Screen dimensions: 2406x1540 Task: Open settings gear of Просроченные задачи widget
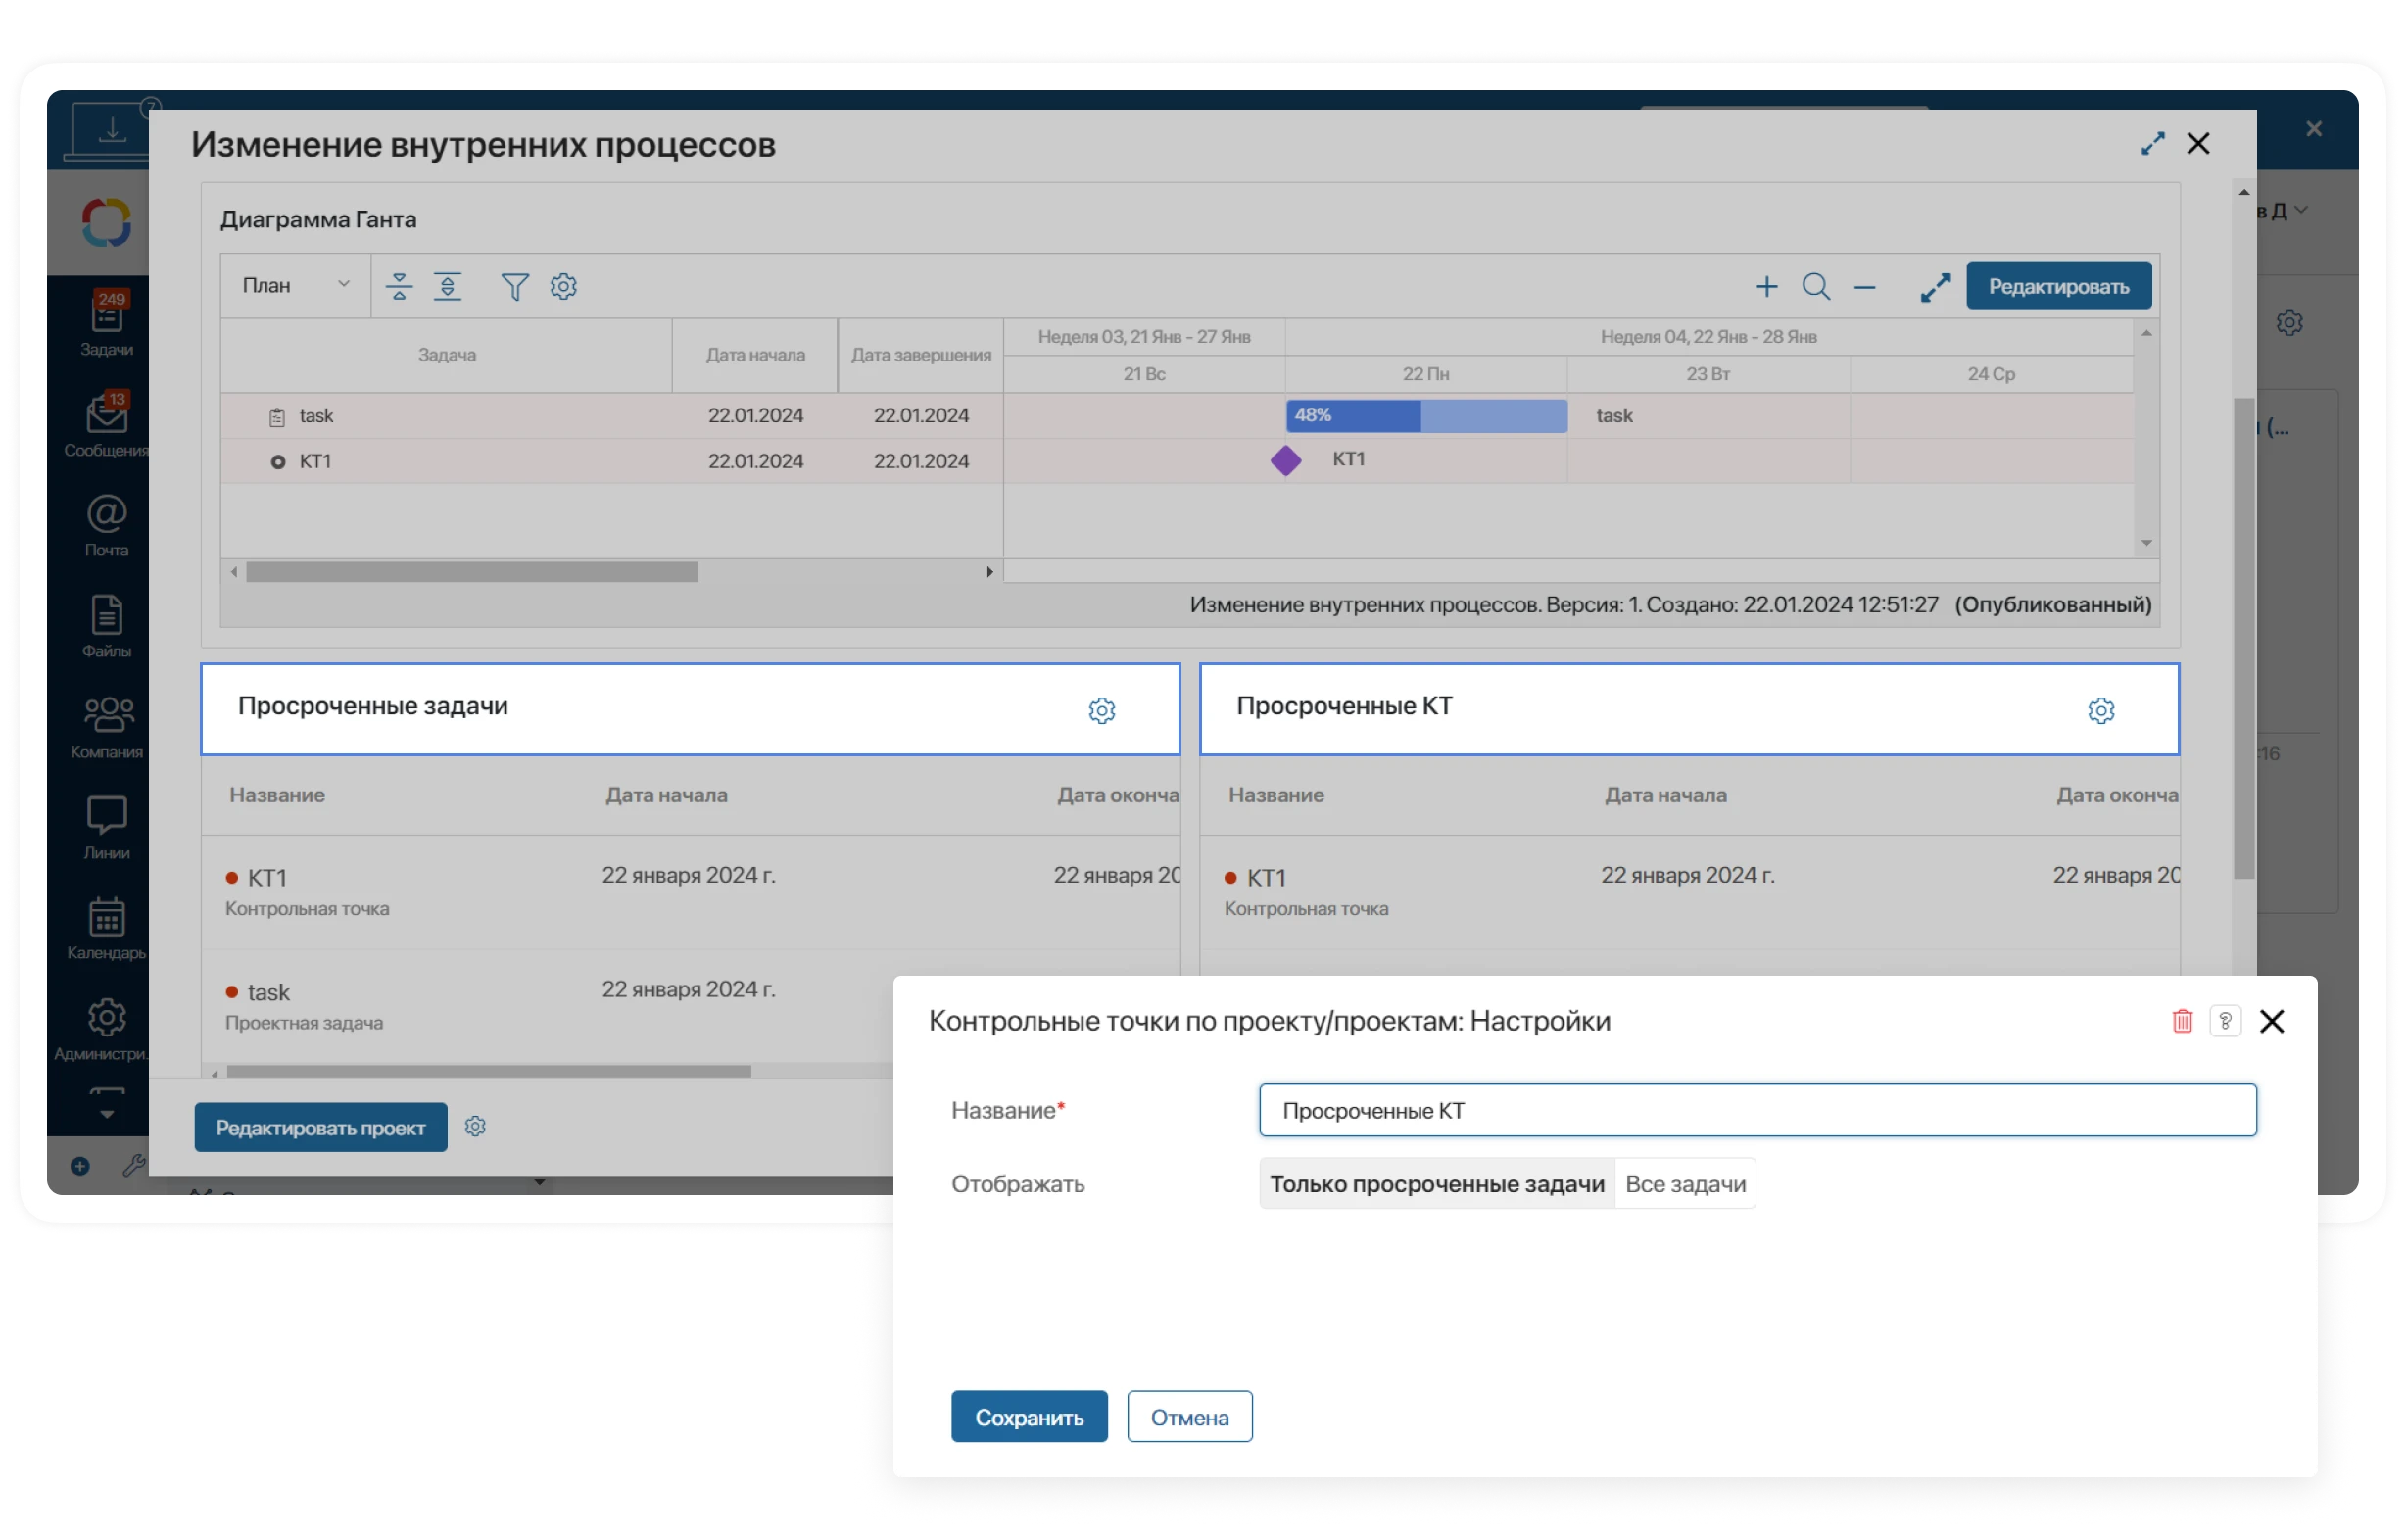click(1102, 711)
